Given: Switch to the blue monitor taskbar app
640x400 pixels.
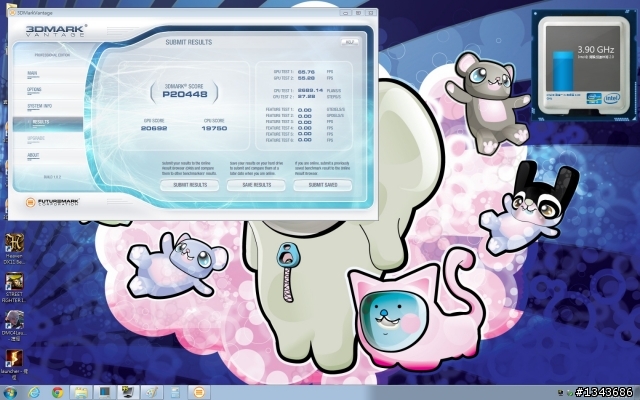Looking at the screenshot, I should point(104,393).
